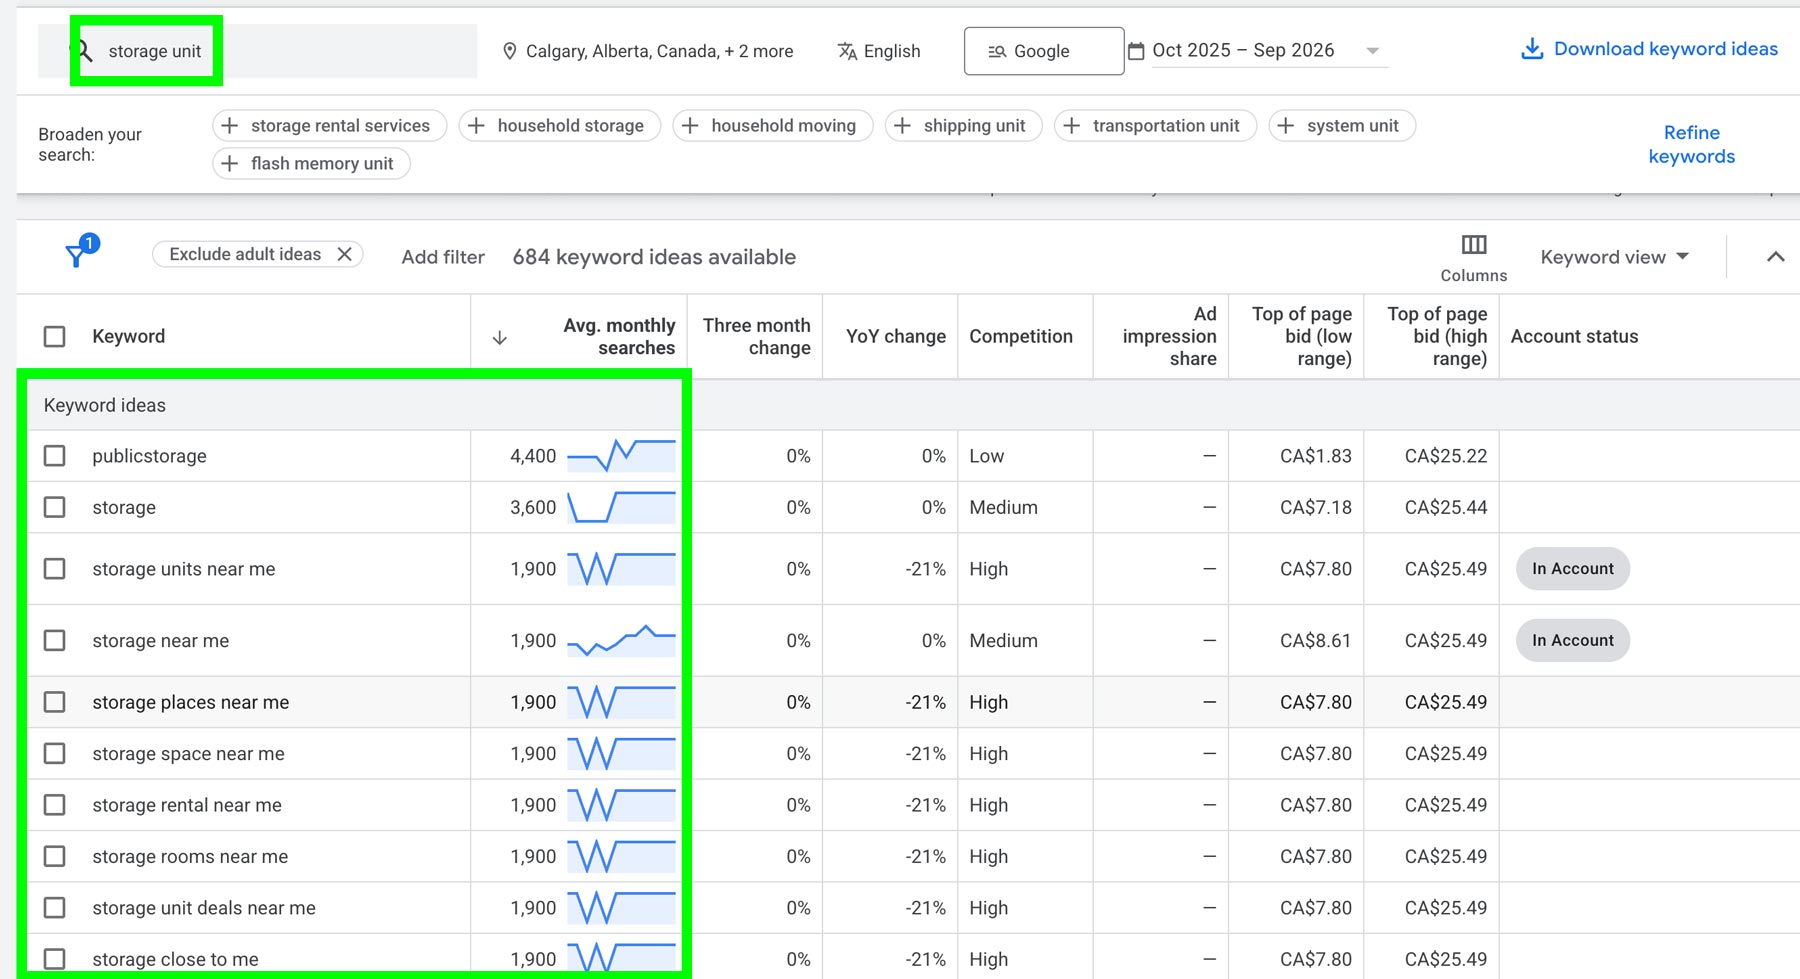Click the Three month change column header
1800x979 pixels.
756,337
